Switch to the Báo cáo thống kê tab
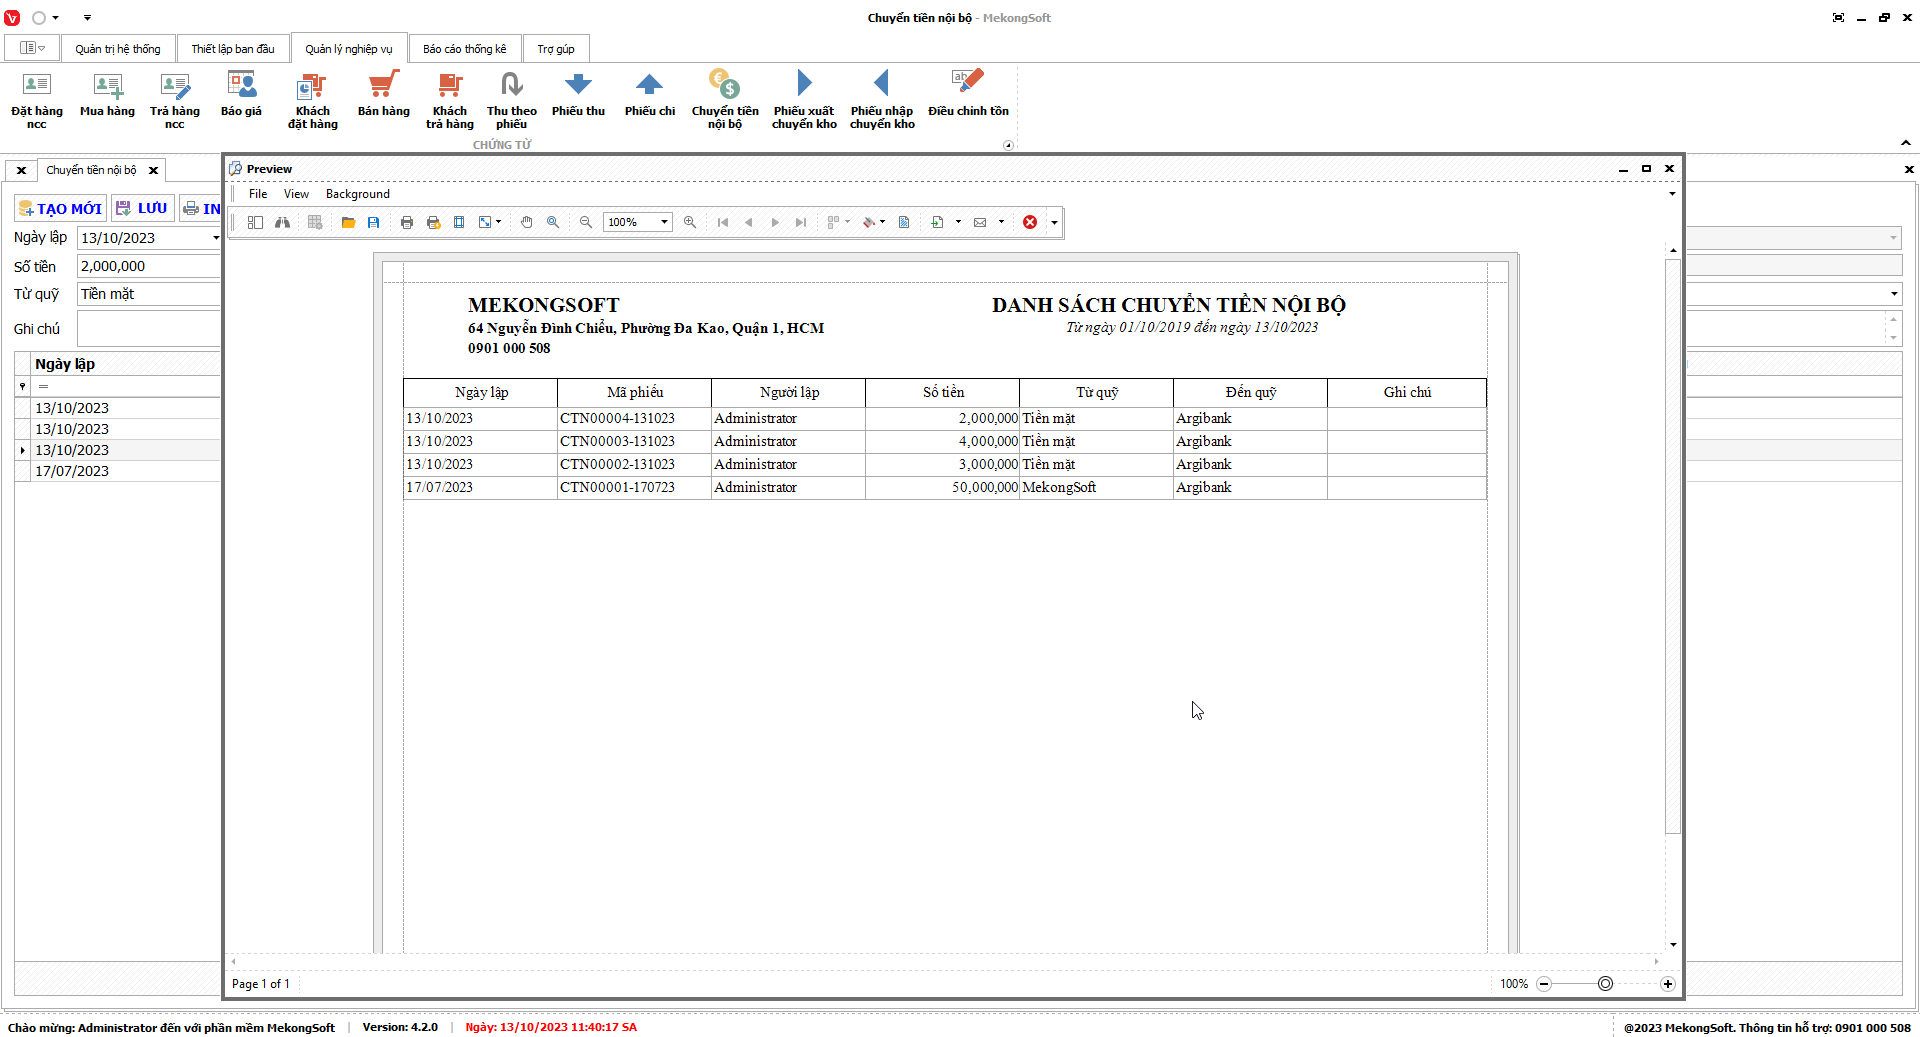This screenshot has height=1037, width=1920. click(x=464, y=49)
